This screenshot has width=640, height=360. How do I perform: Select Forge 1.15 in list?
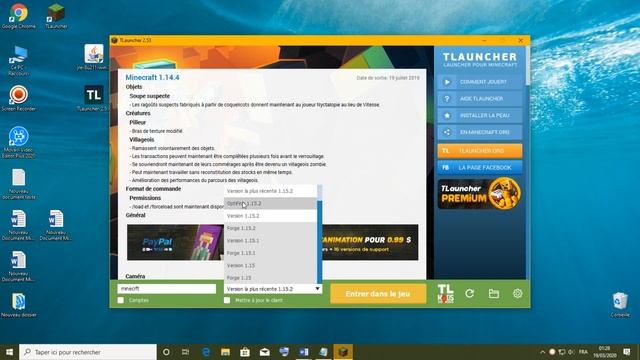[x=270, y=278]
